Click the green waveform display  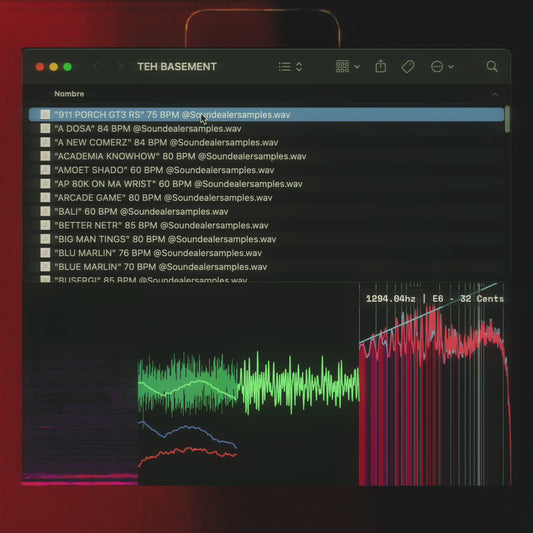click(x=248, y=383)
